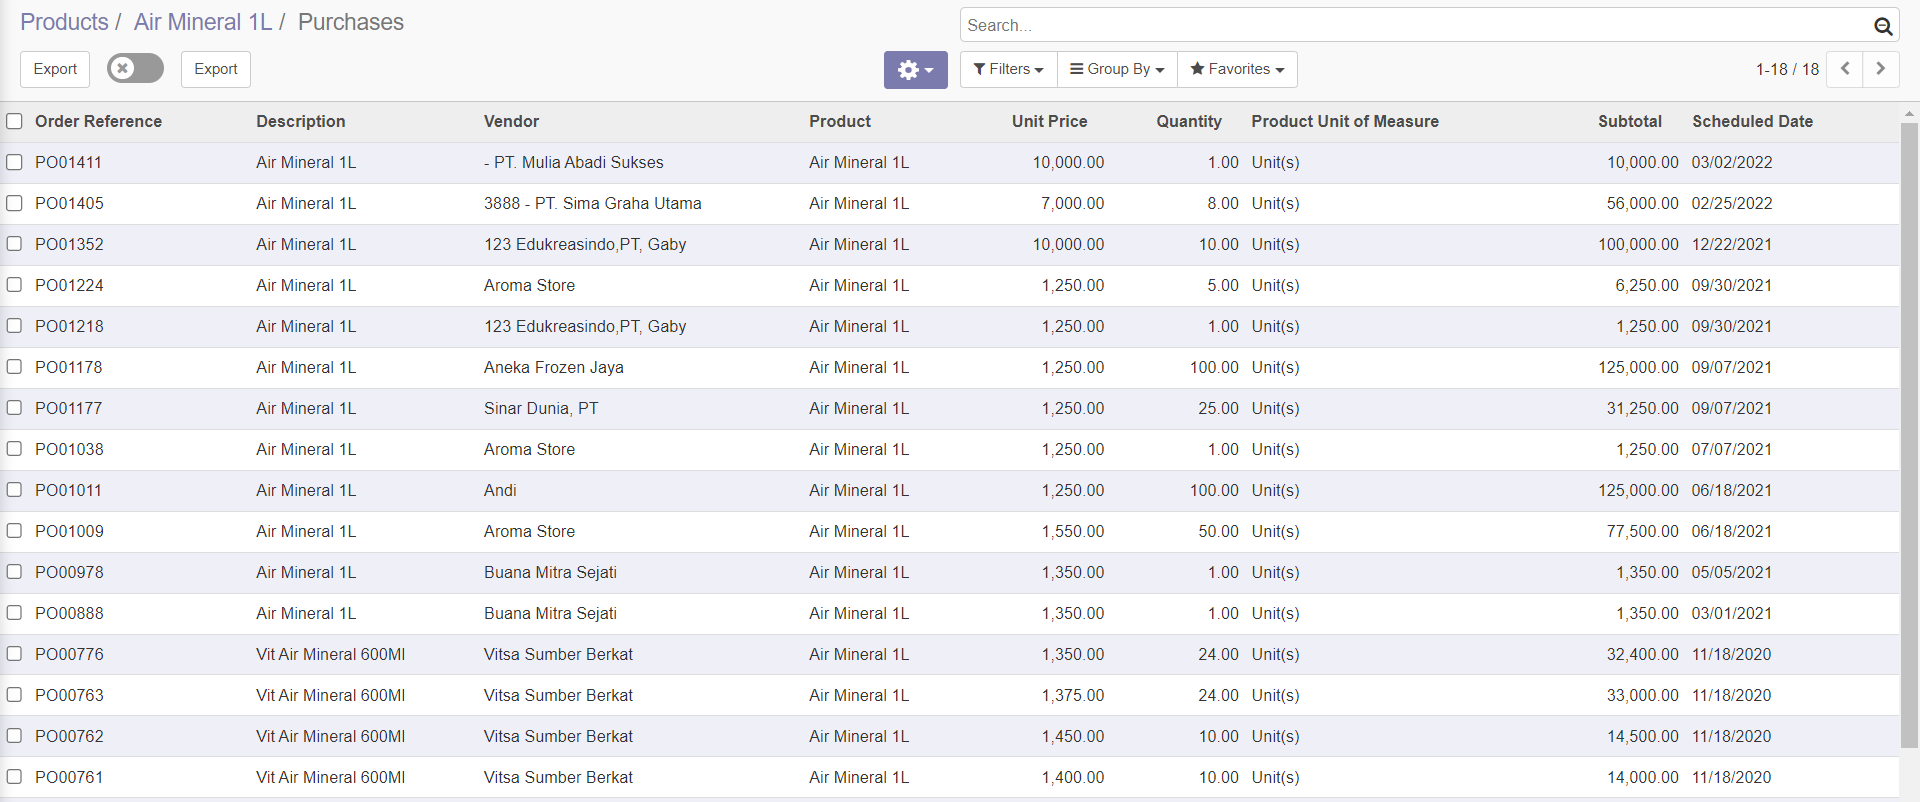The image size is (1920, 802).
Task: Sort by Quantity column header
Action: pos(1189,121)
